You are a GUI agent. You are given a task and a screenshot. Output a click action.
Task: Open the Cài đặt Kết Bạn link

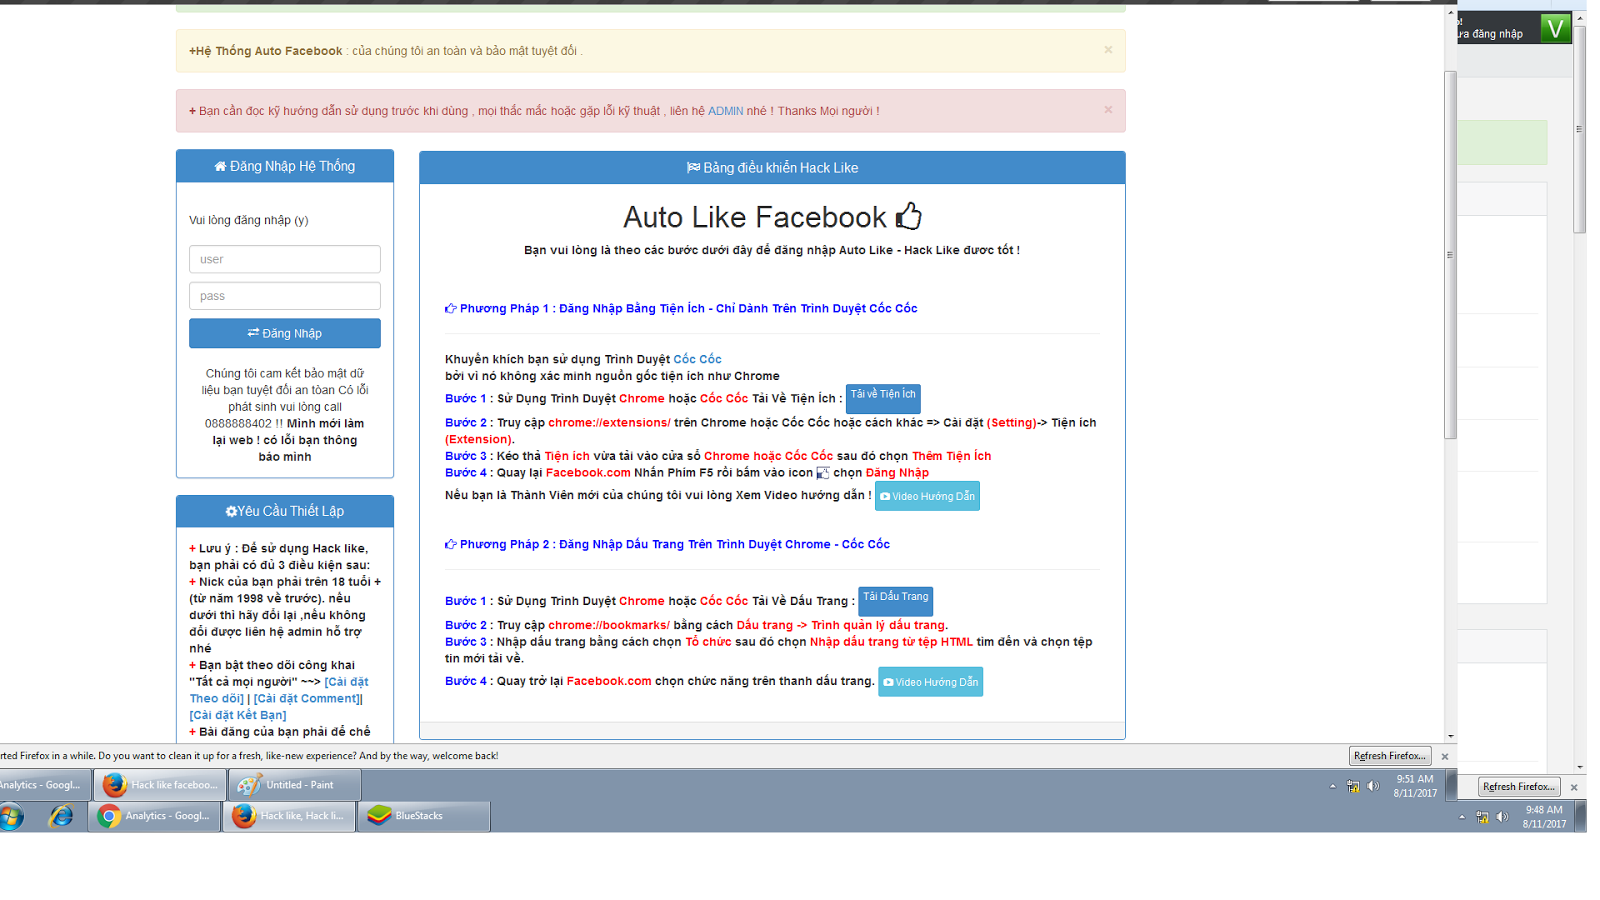[238, 715]
